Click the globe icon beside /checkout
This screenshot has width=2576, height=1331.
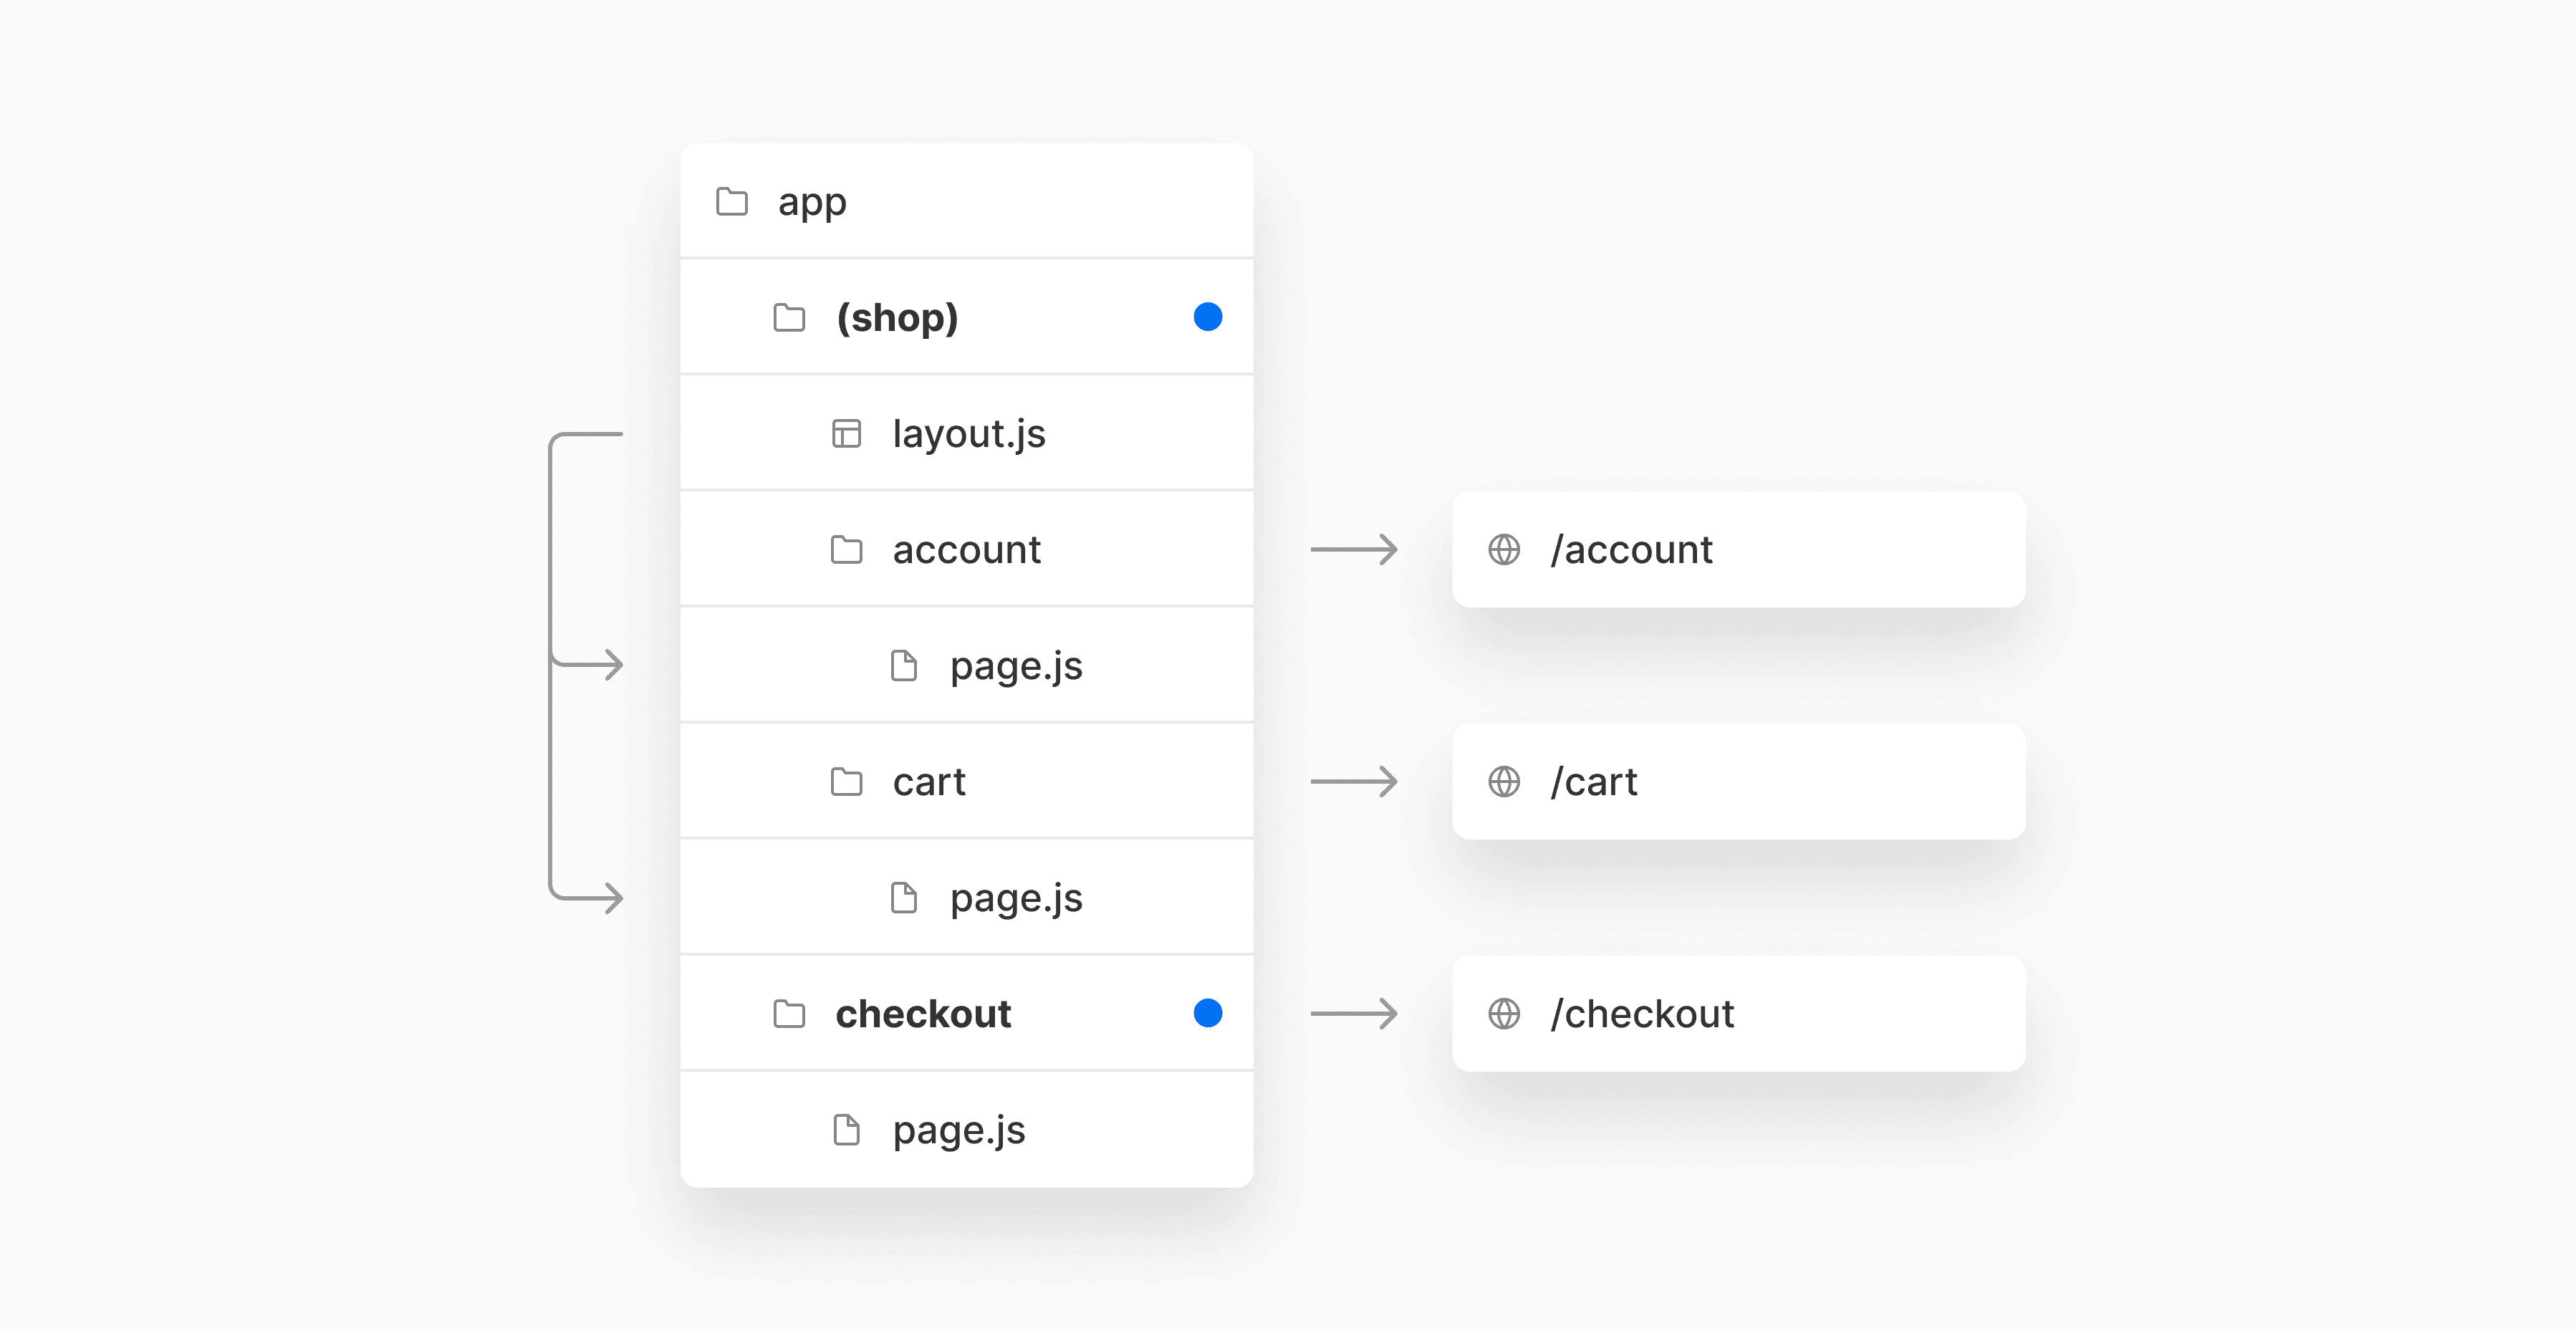[x=1504, y=1014]
